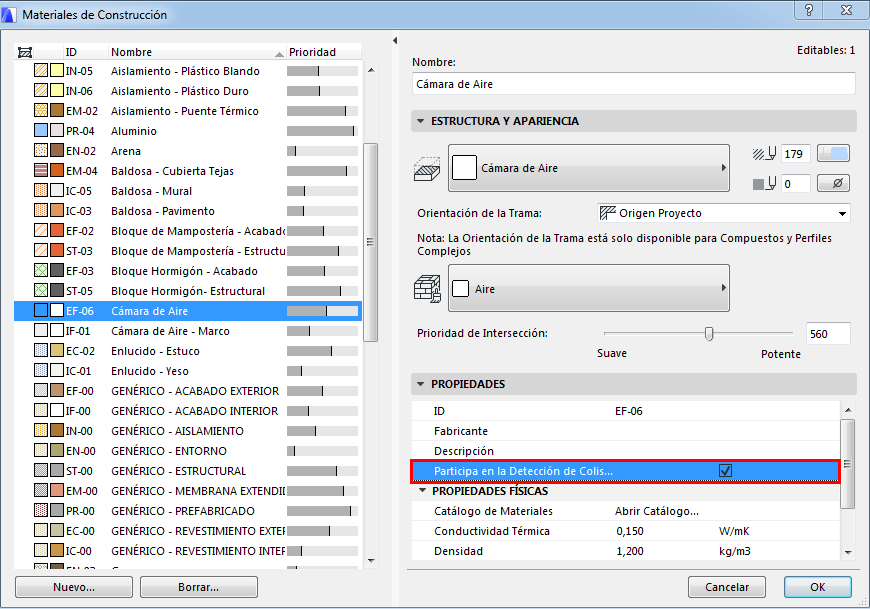Image resolution: width=870 pixels, height=609 pixels.
Task: Click the composite-use column header icon
Action: click(x=24, y=52)
